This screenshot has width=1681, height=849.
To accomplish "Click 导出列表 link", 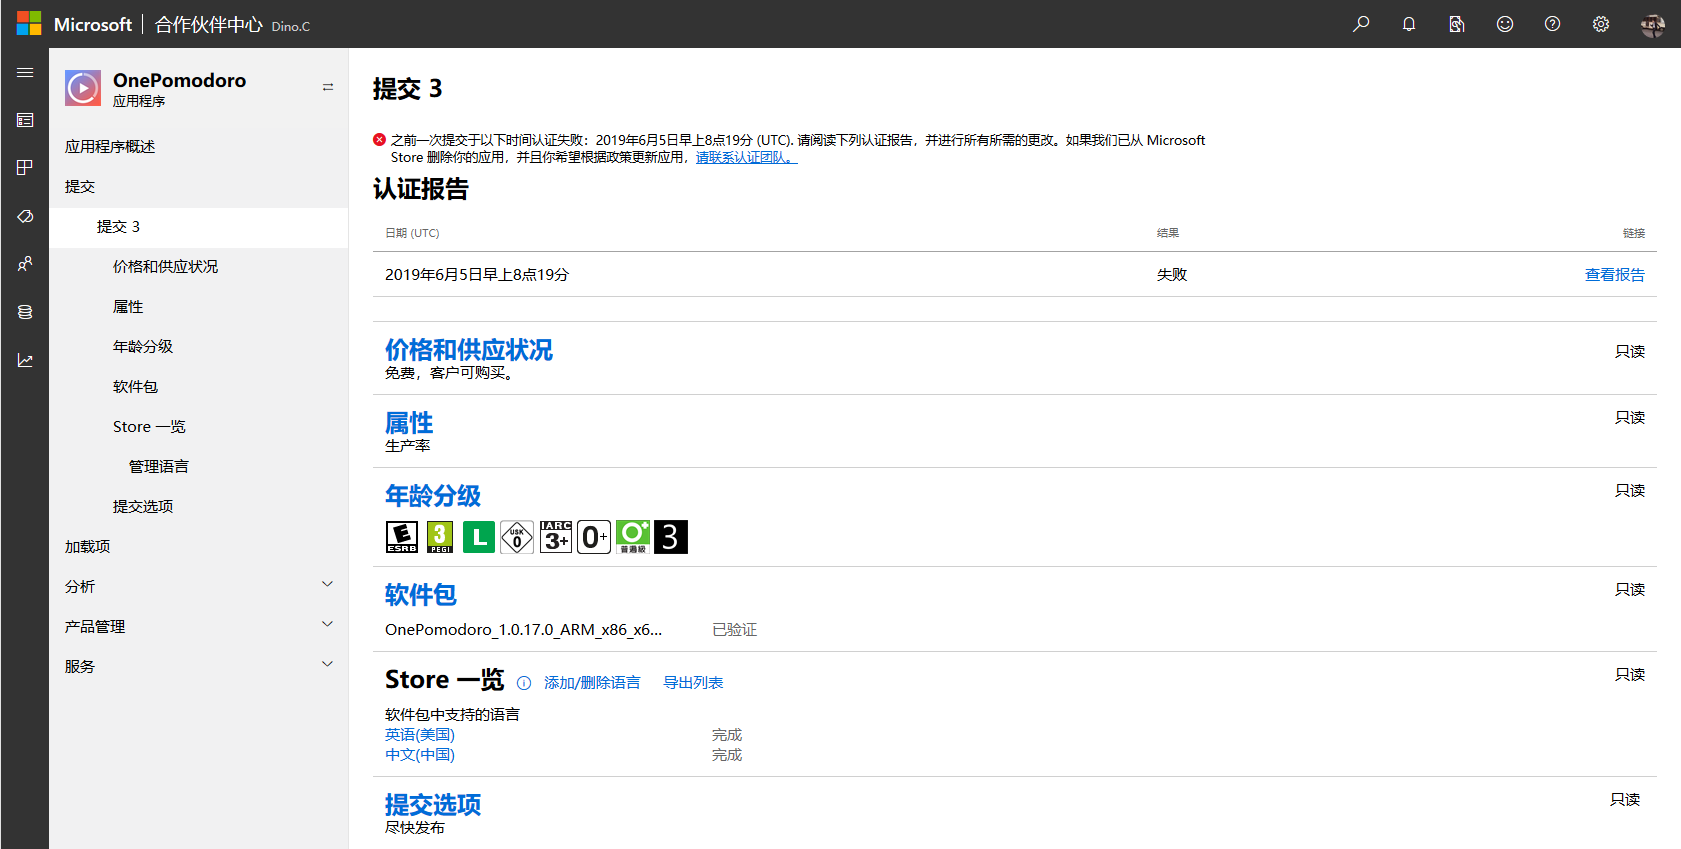I will [x=693, y=683].
